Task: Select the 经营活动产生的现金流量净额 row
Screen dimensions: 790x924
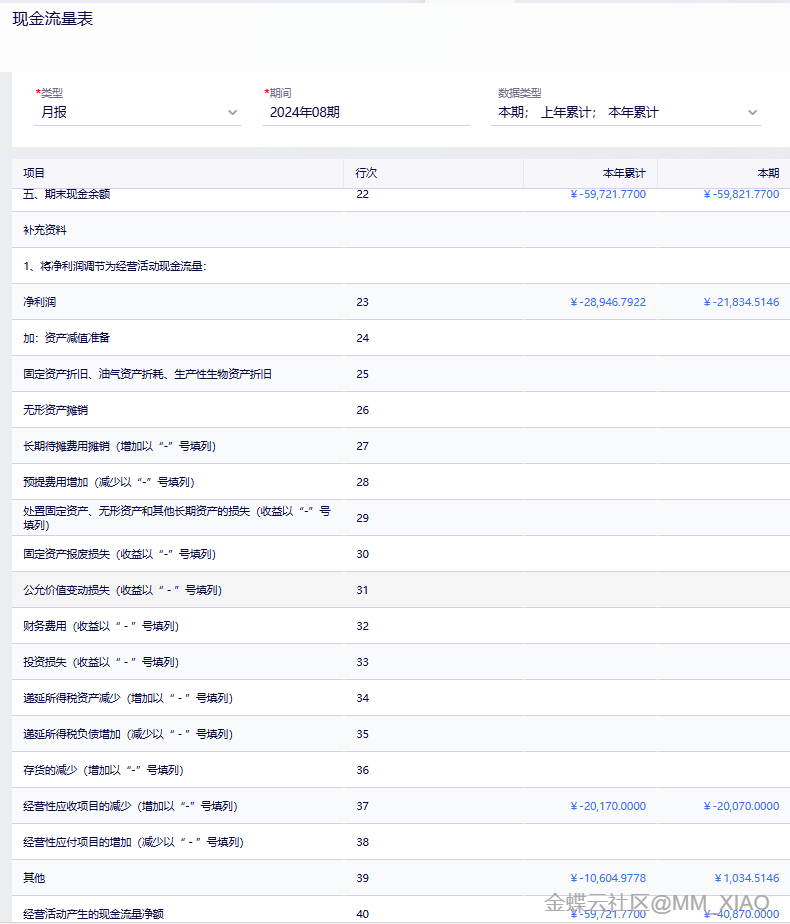Action: 401,909
